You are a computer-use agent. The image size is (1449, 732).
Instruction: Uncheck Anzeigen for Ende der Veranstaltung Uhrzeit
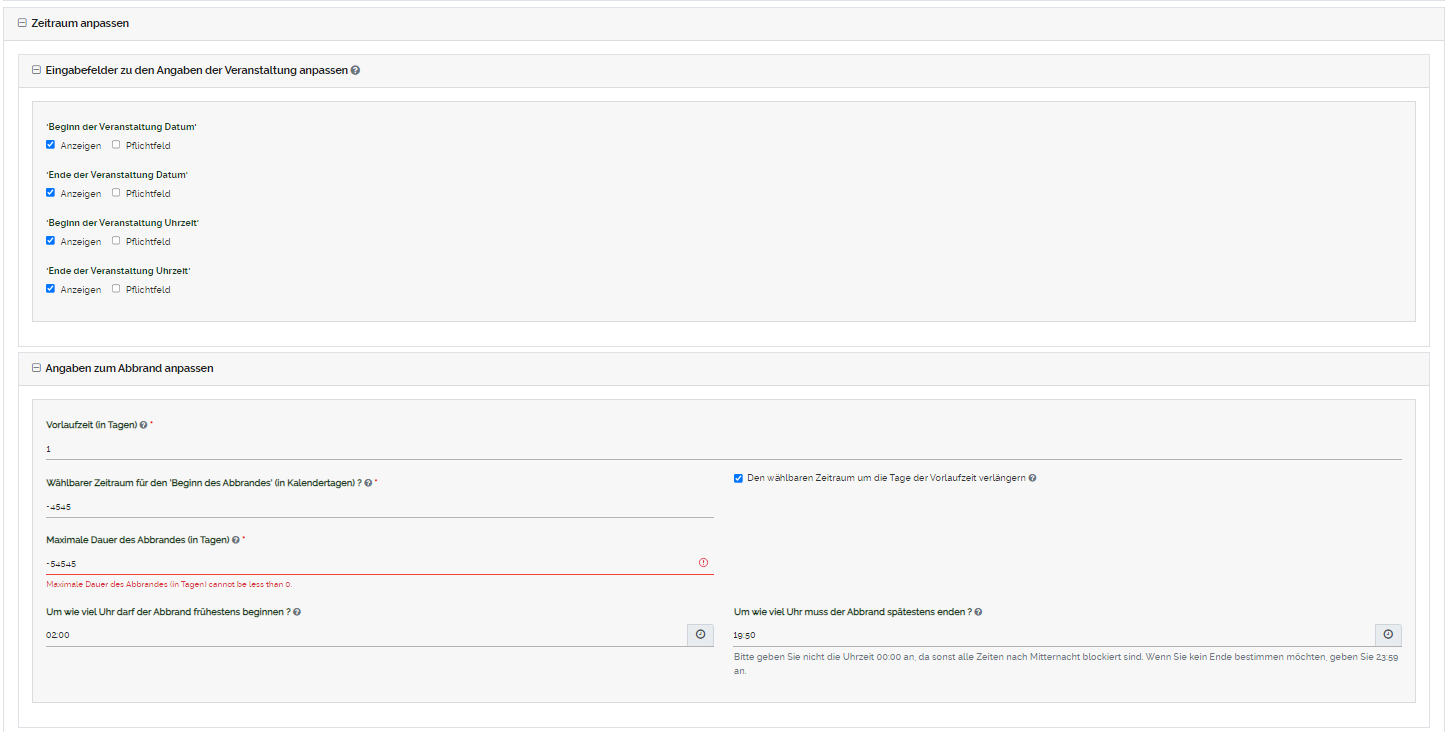[51, 289]
